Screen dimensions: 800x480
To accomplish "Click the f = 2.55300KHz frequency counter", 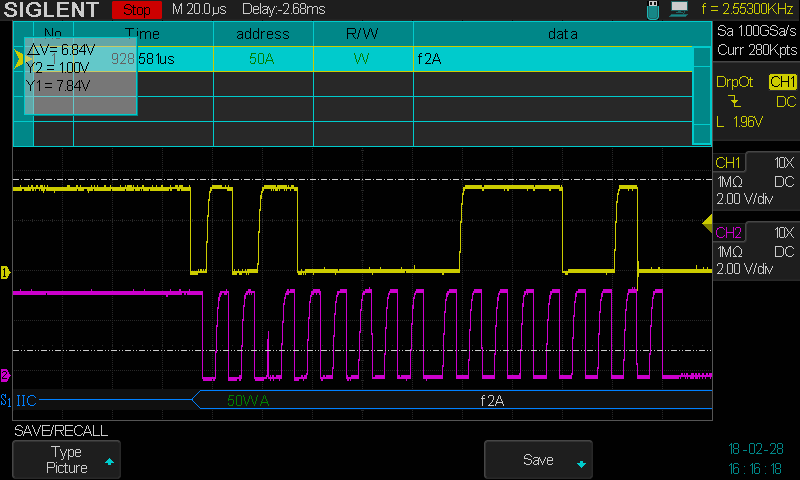I will click(747, 9).
